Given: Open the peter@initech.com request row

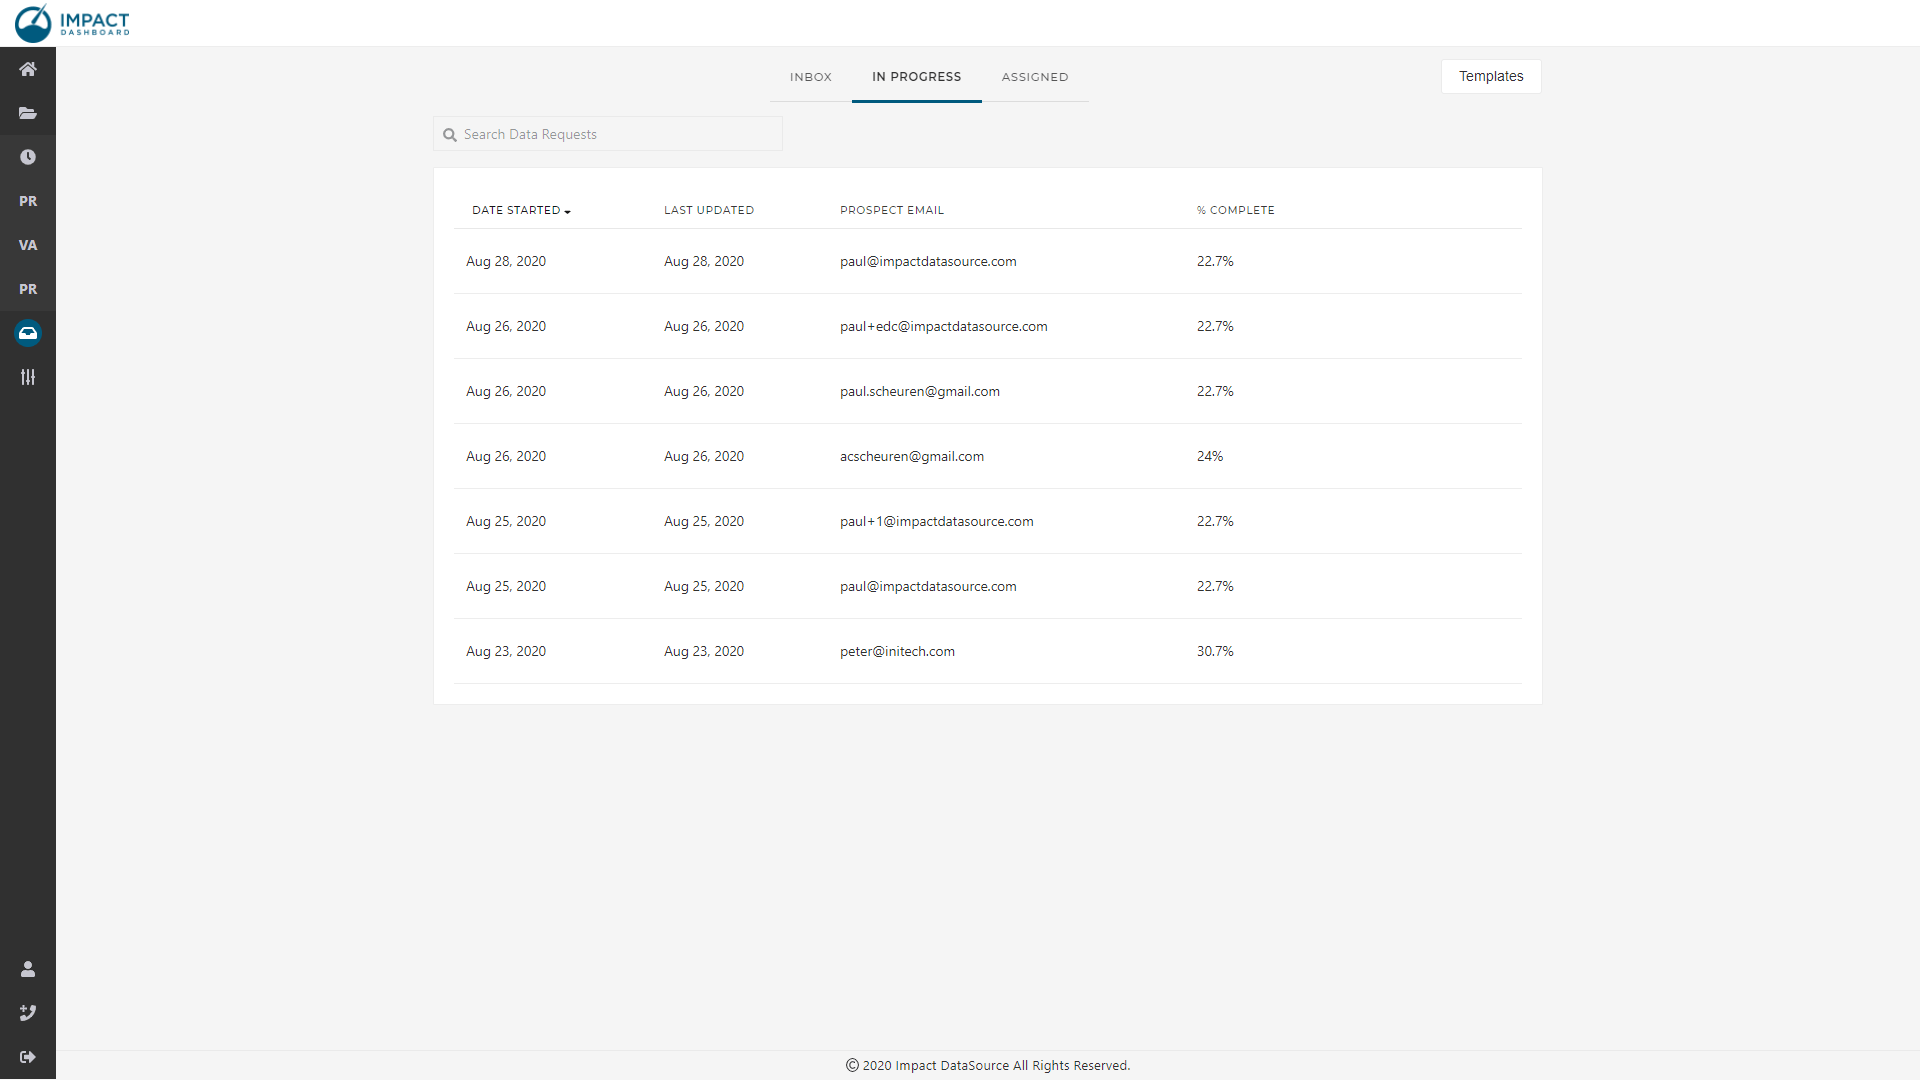Looking at the screenshot, I should pos(897,651).
